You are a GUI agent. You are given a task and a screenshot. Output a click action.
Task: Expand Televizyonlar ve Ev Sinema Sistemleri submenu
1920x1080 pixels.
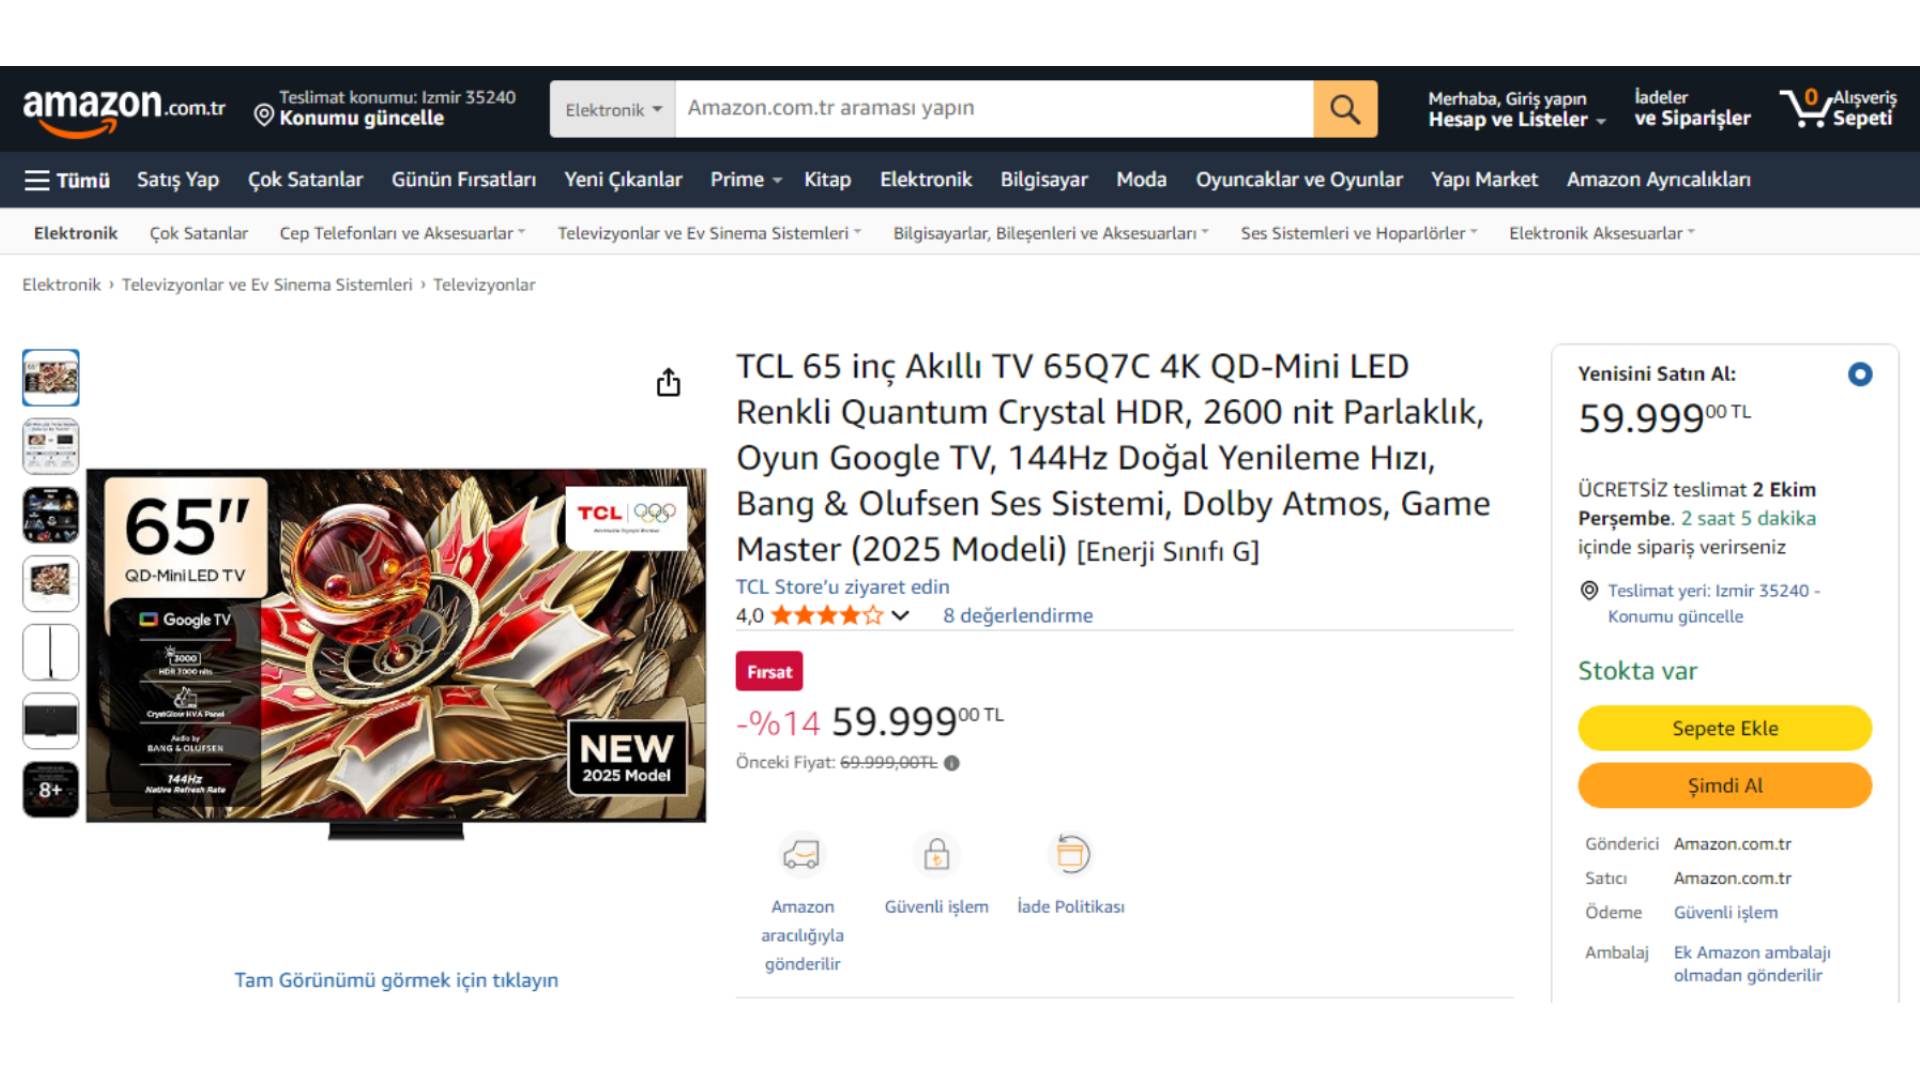click(x=708, y=233)
